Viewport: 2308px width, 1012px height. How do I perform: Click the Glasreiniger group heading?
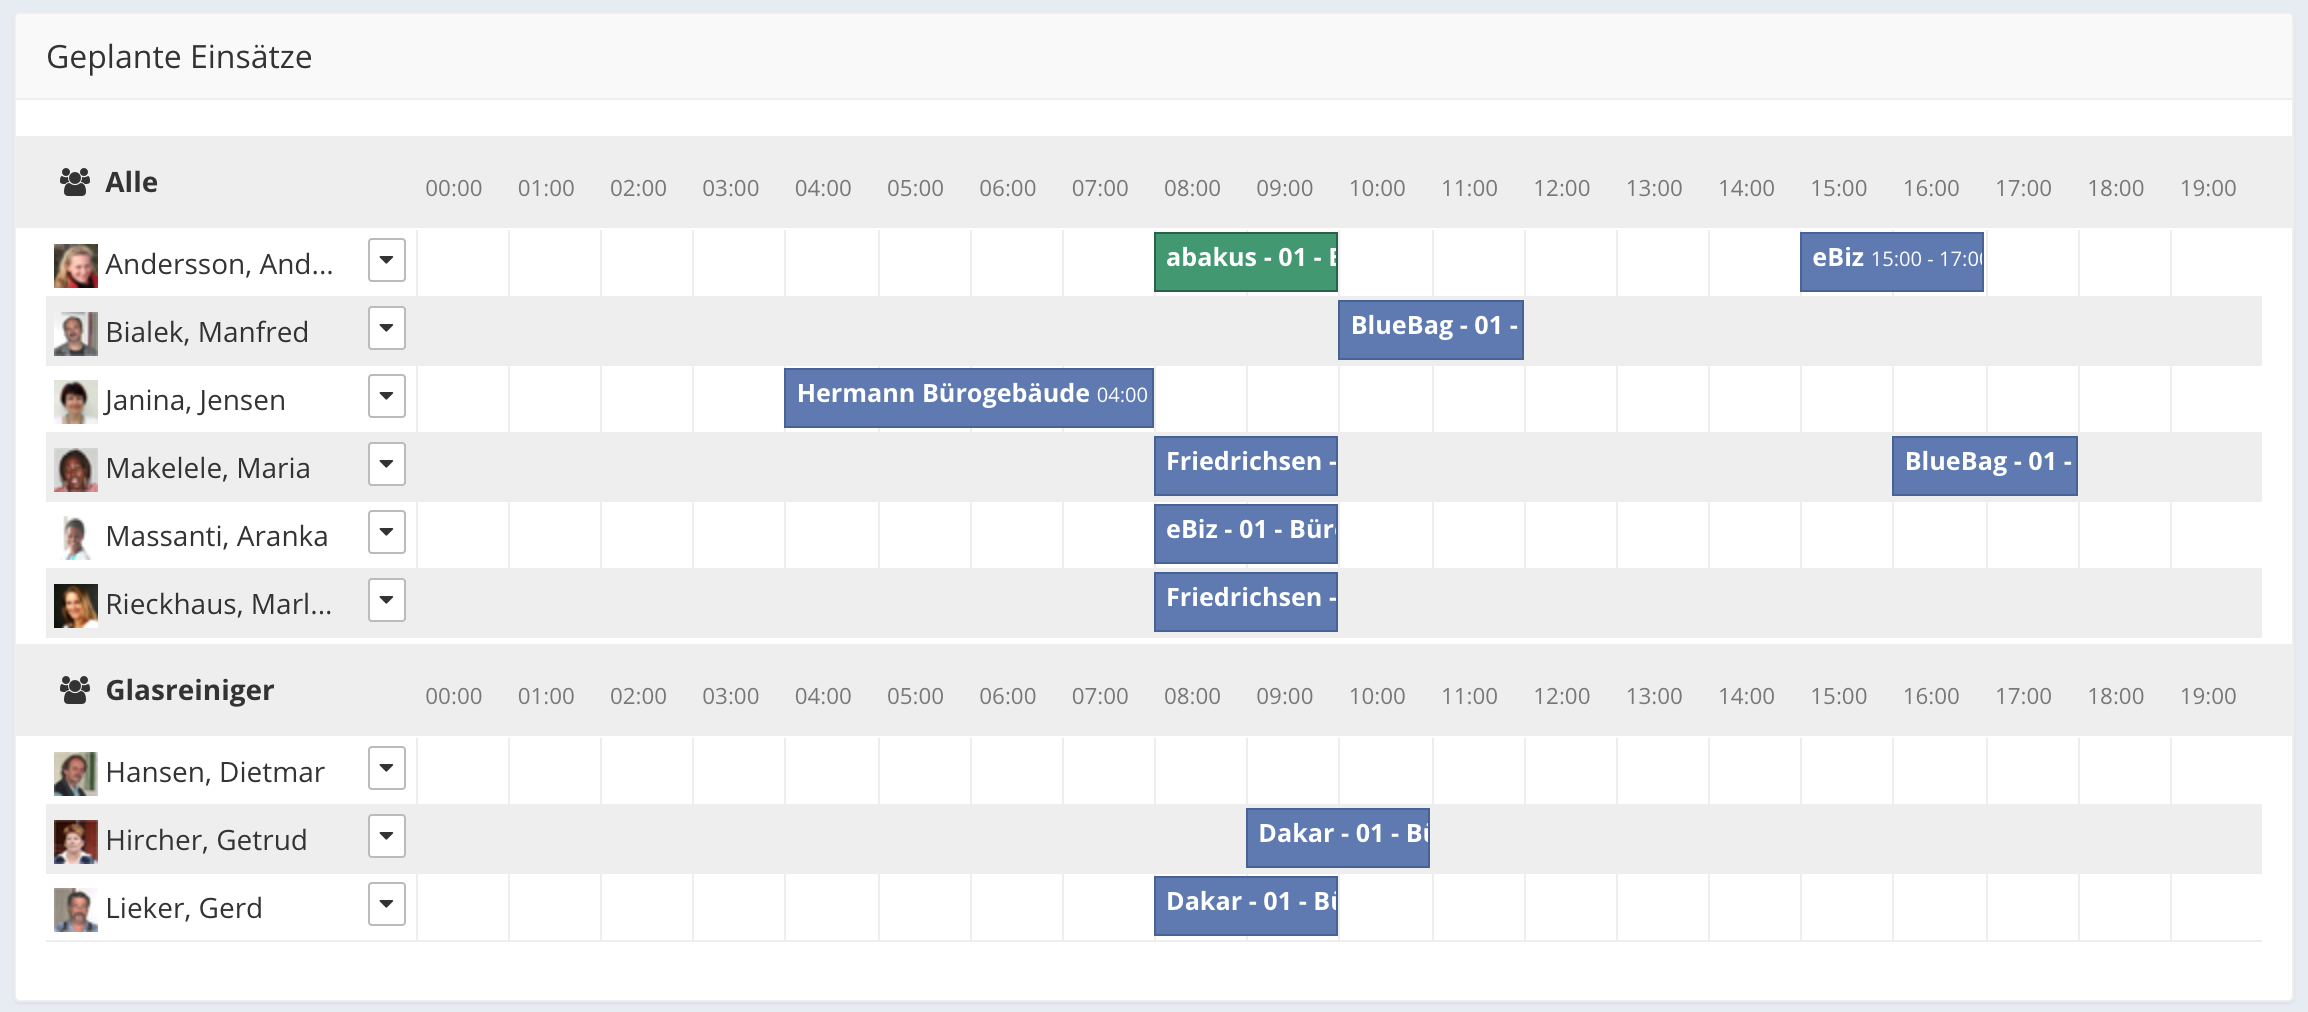190,690
